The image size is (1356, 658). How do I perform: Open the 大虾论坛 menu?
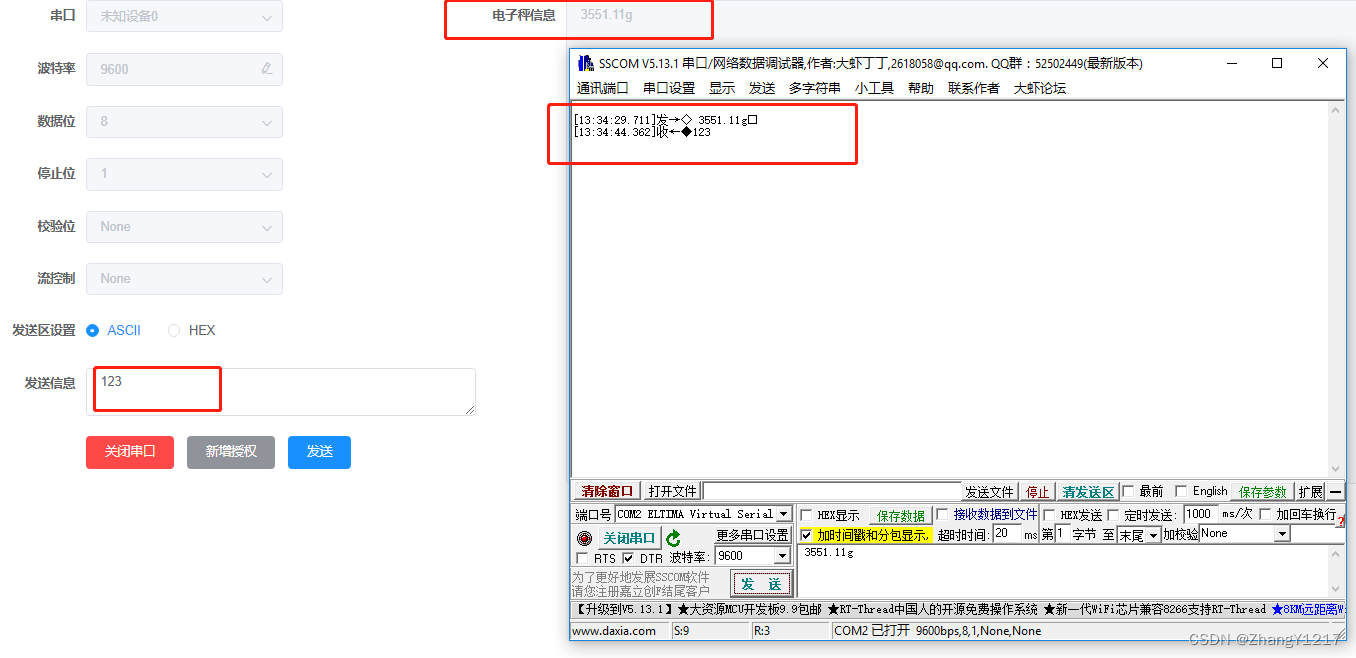(1040, 88)
